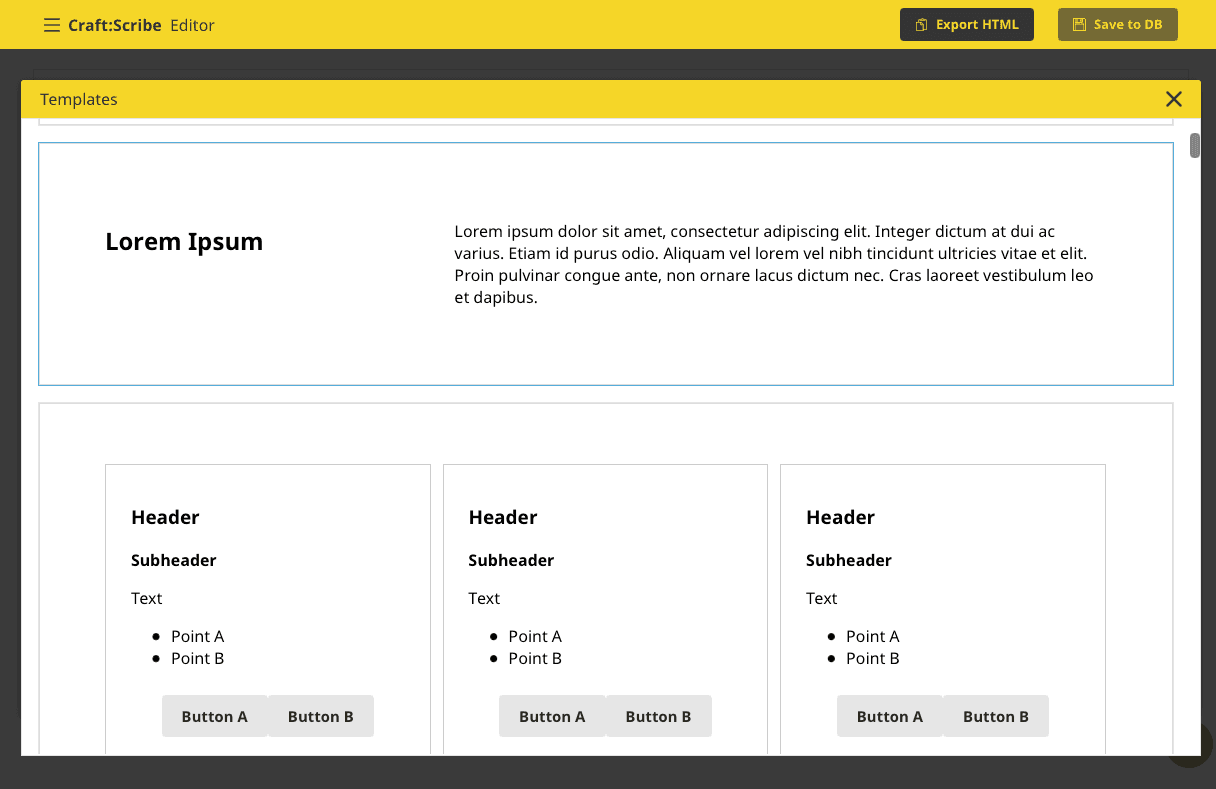
Task: Click the Export HTML button
Action: [x=966, y=25]
